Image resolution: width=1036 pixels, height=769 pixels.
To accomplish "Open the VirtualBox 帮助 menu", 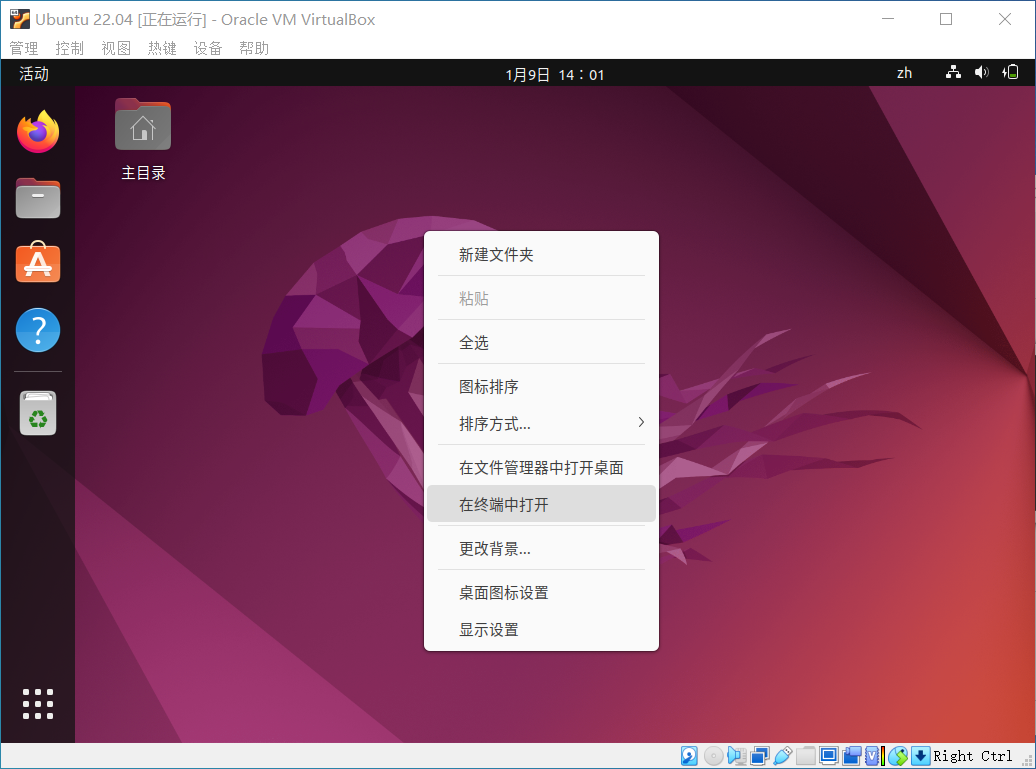I will 254,48.
